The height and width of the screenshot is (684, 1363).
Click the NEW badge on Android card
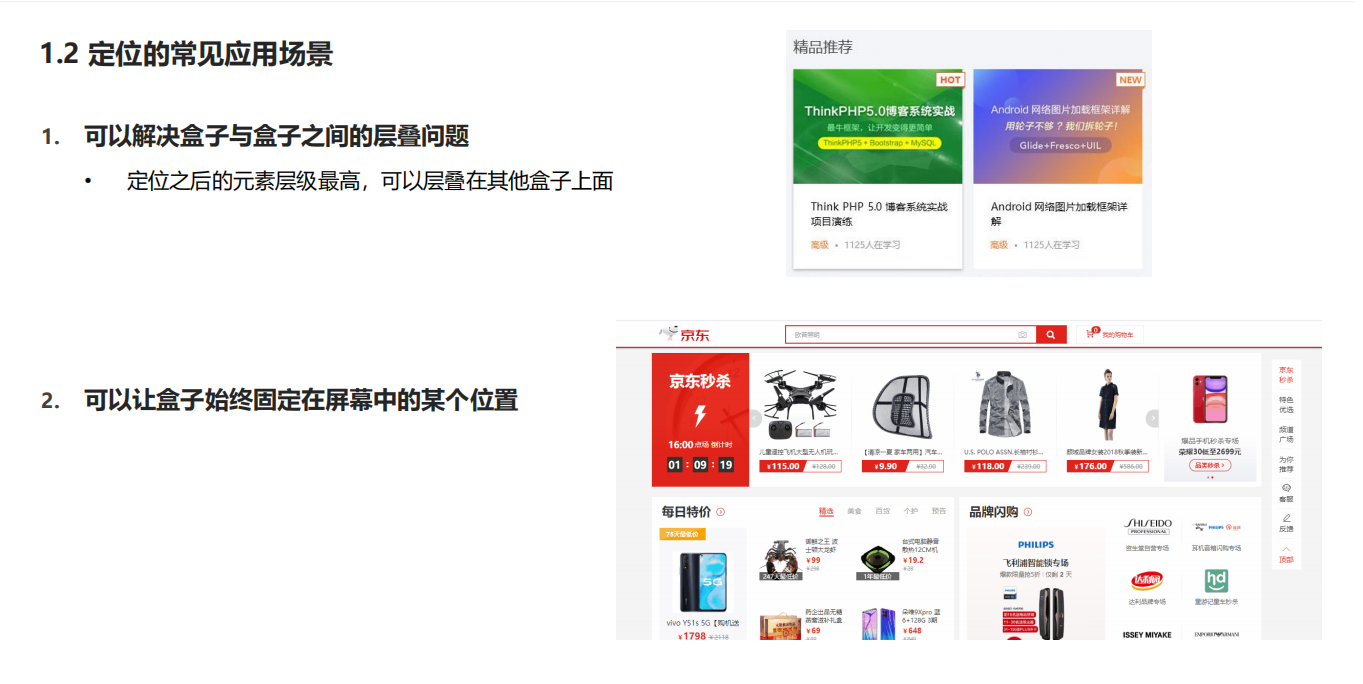click(1130, 80)
